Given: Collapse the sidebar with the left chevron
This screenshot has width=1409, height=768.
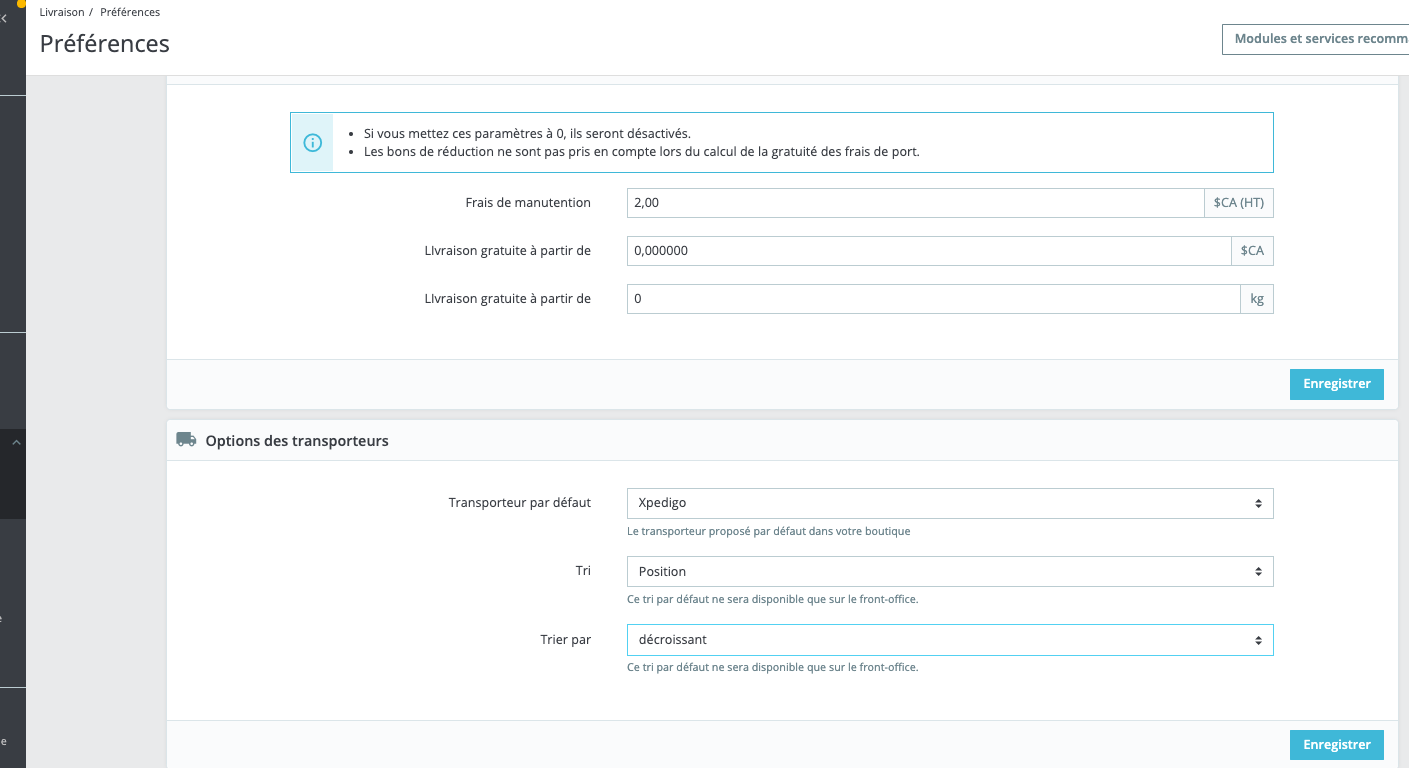Looking at the screenshot, I should point(5,19).
